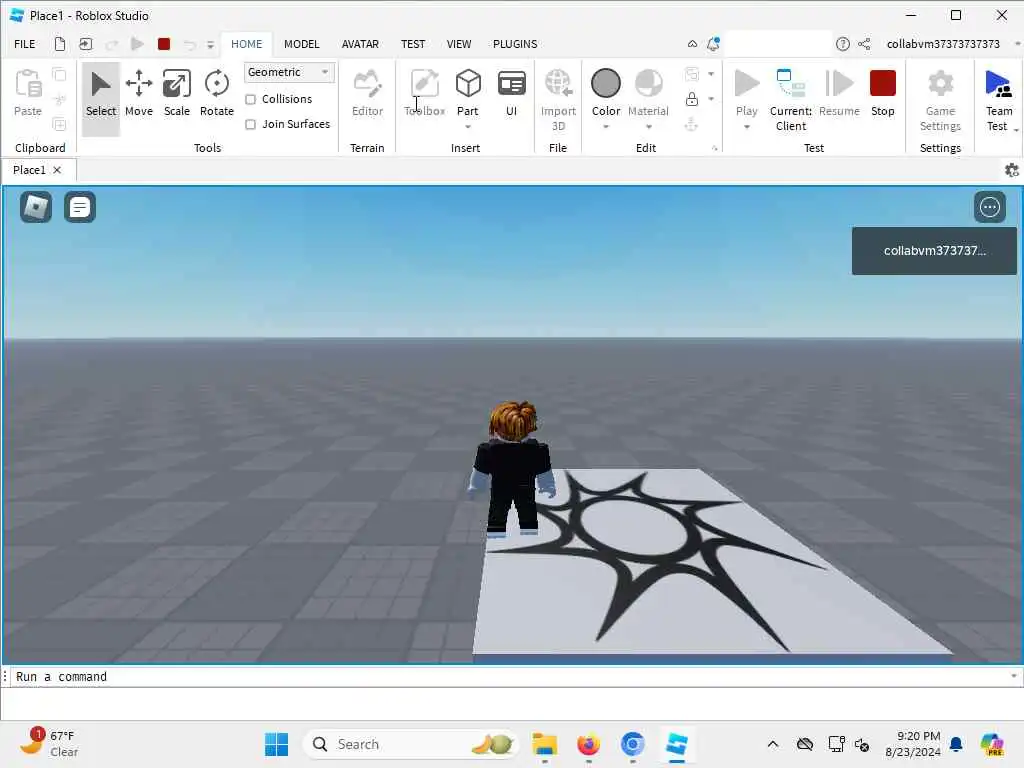Expand the Material dropdown arrow

pyautogui.click(x=648, y=127)
